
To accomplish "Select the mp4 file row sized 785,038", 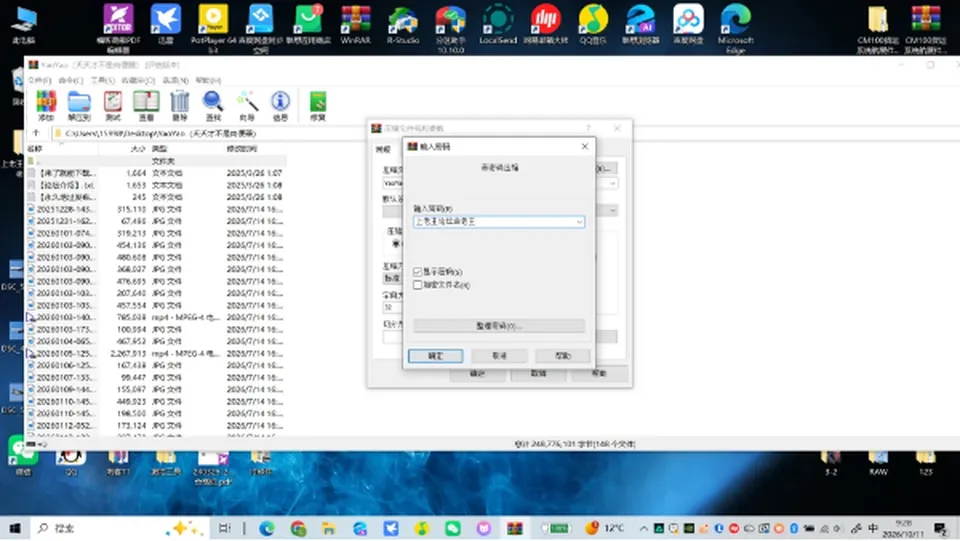I will pos(156,317).
